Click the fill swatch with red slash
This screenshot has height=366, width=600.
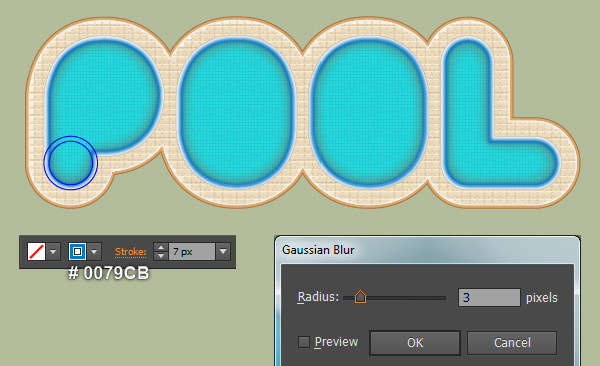click(36, 252)
